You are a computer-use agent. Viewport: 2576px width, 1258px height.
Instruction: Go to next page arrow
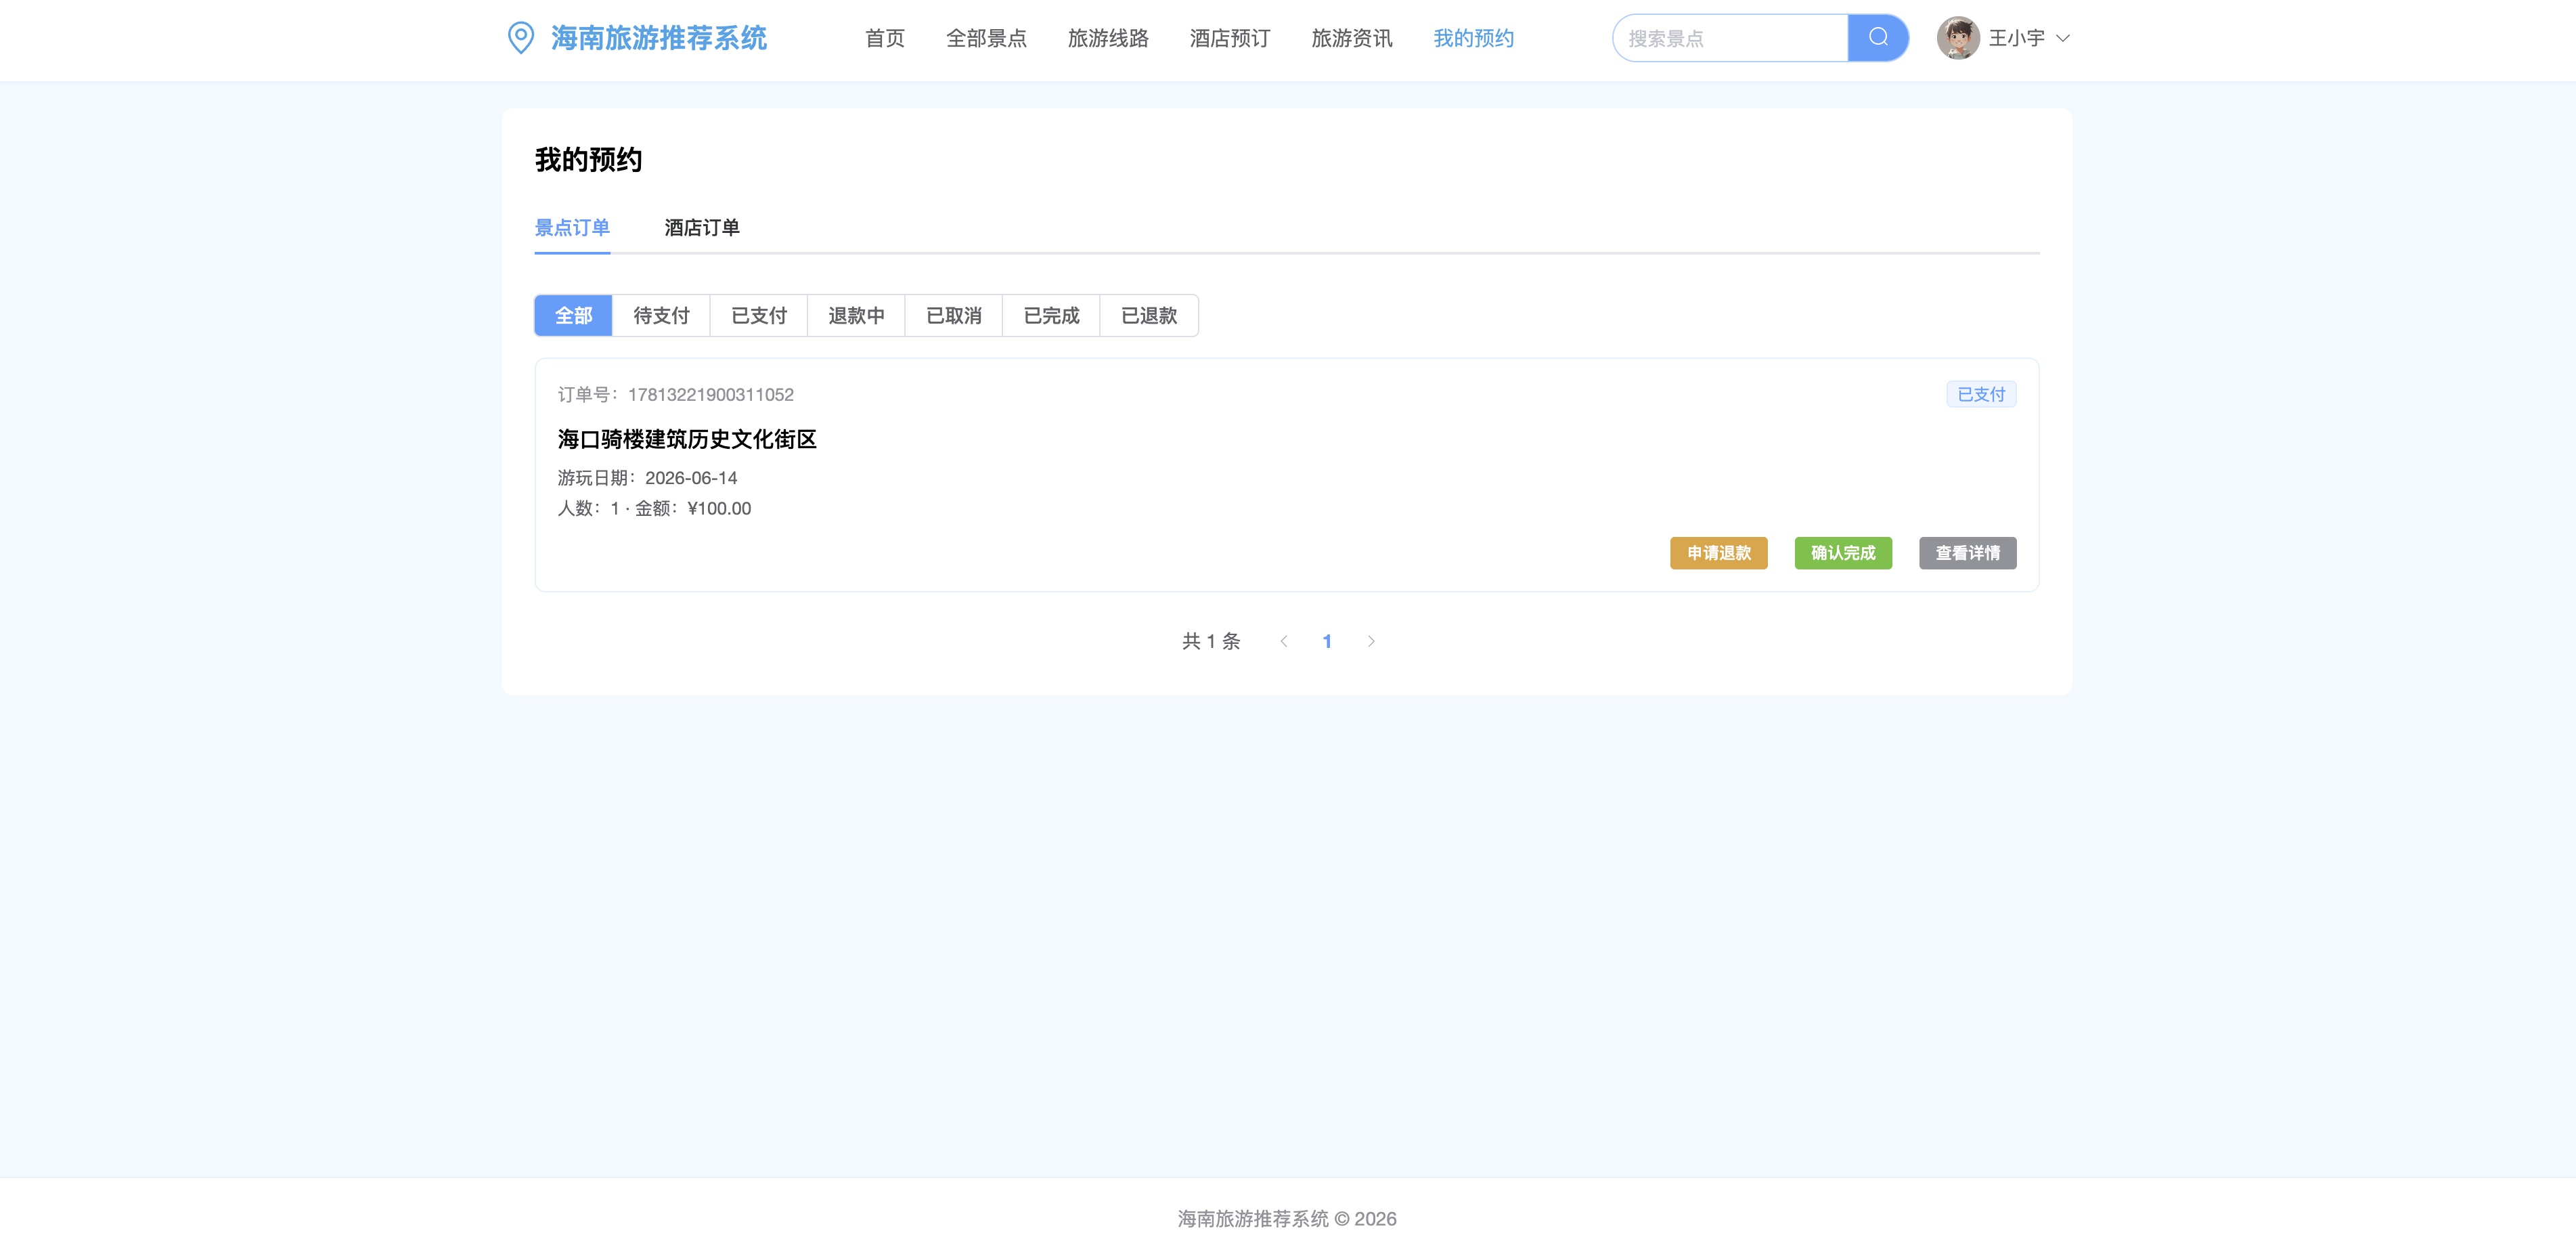pos(1371,641)
